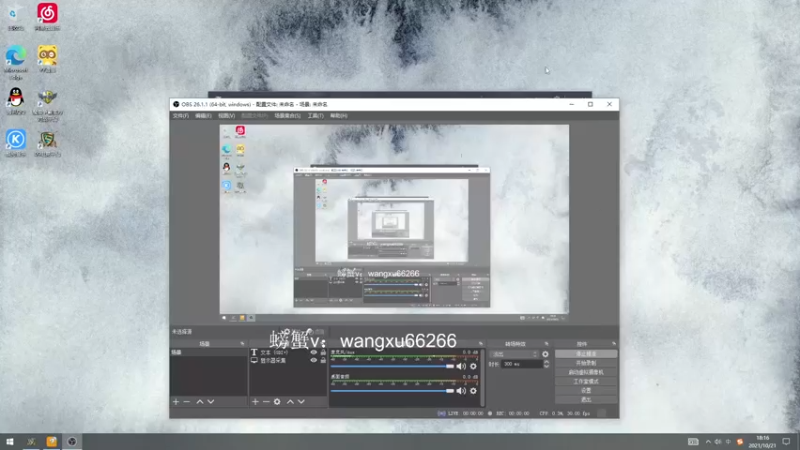The width and height of the screenshot is (800, 450).
Task: Click the orange app icon in taskbar
Action: [x=52, y=442]
